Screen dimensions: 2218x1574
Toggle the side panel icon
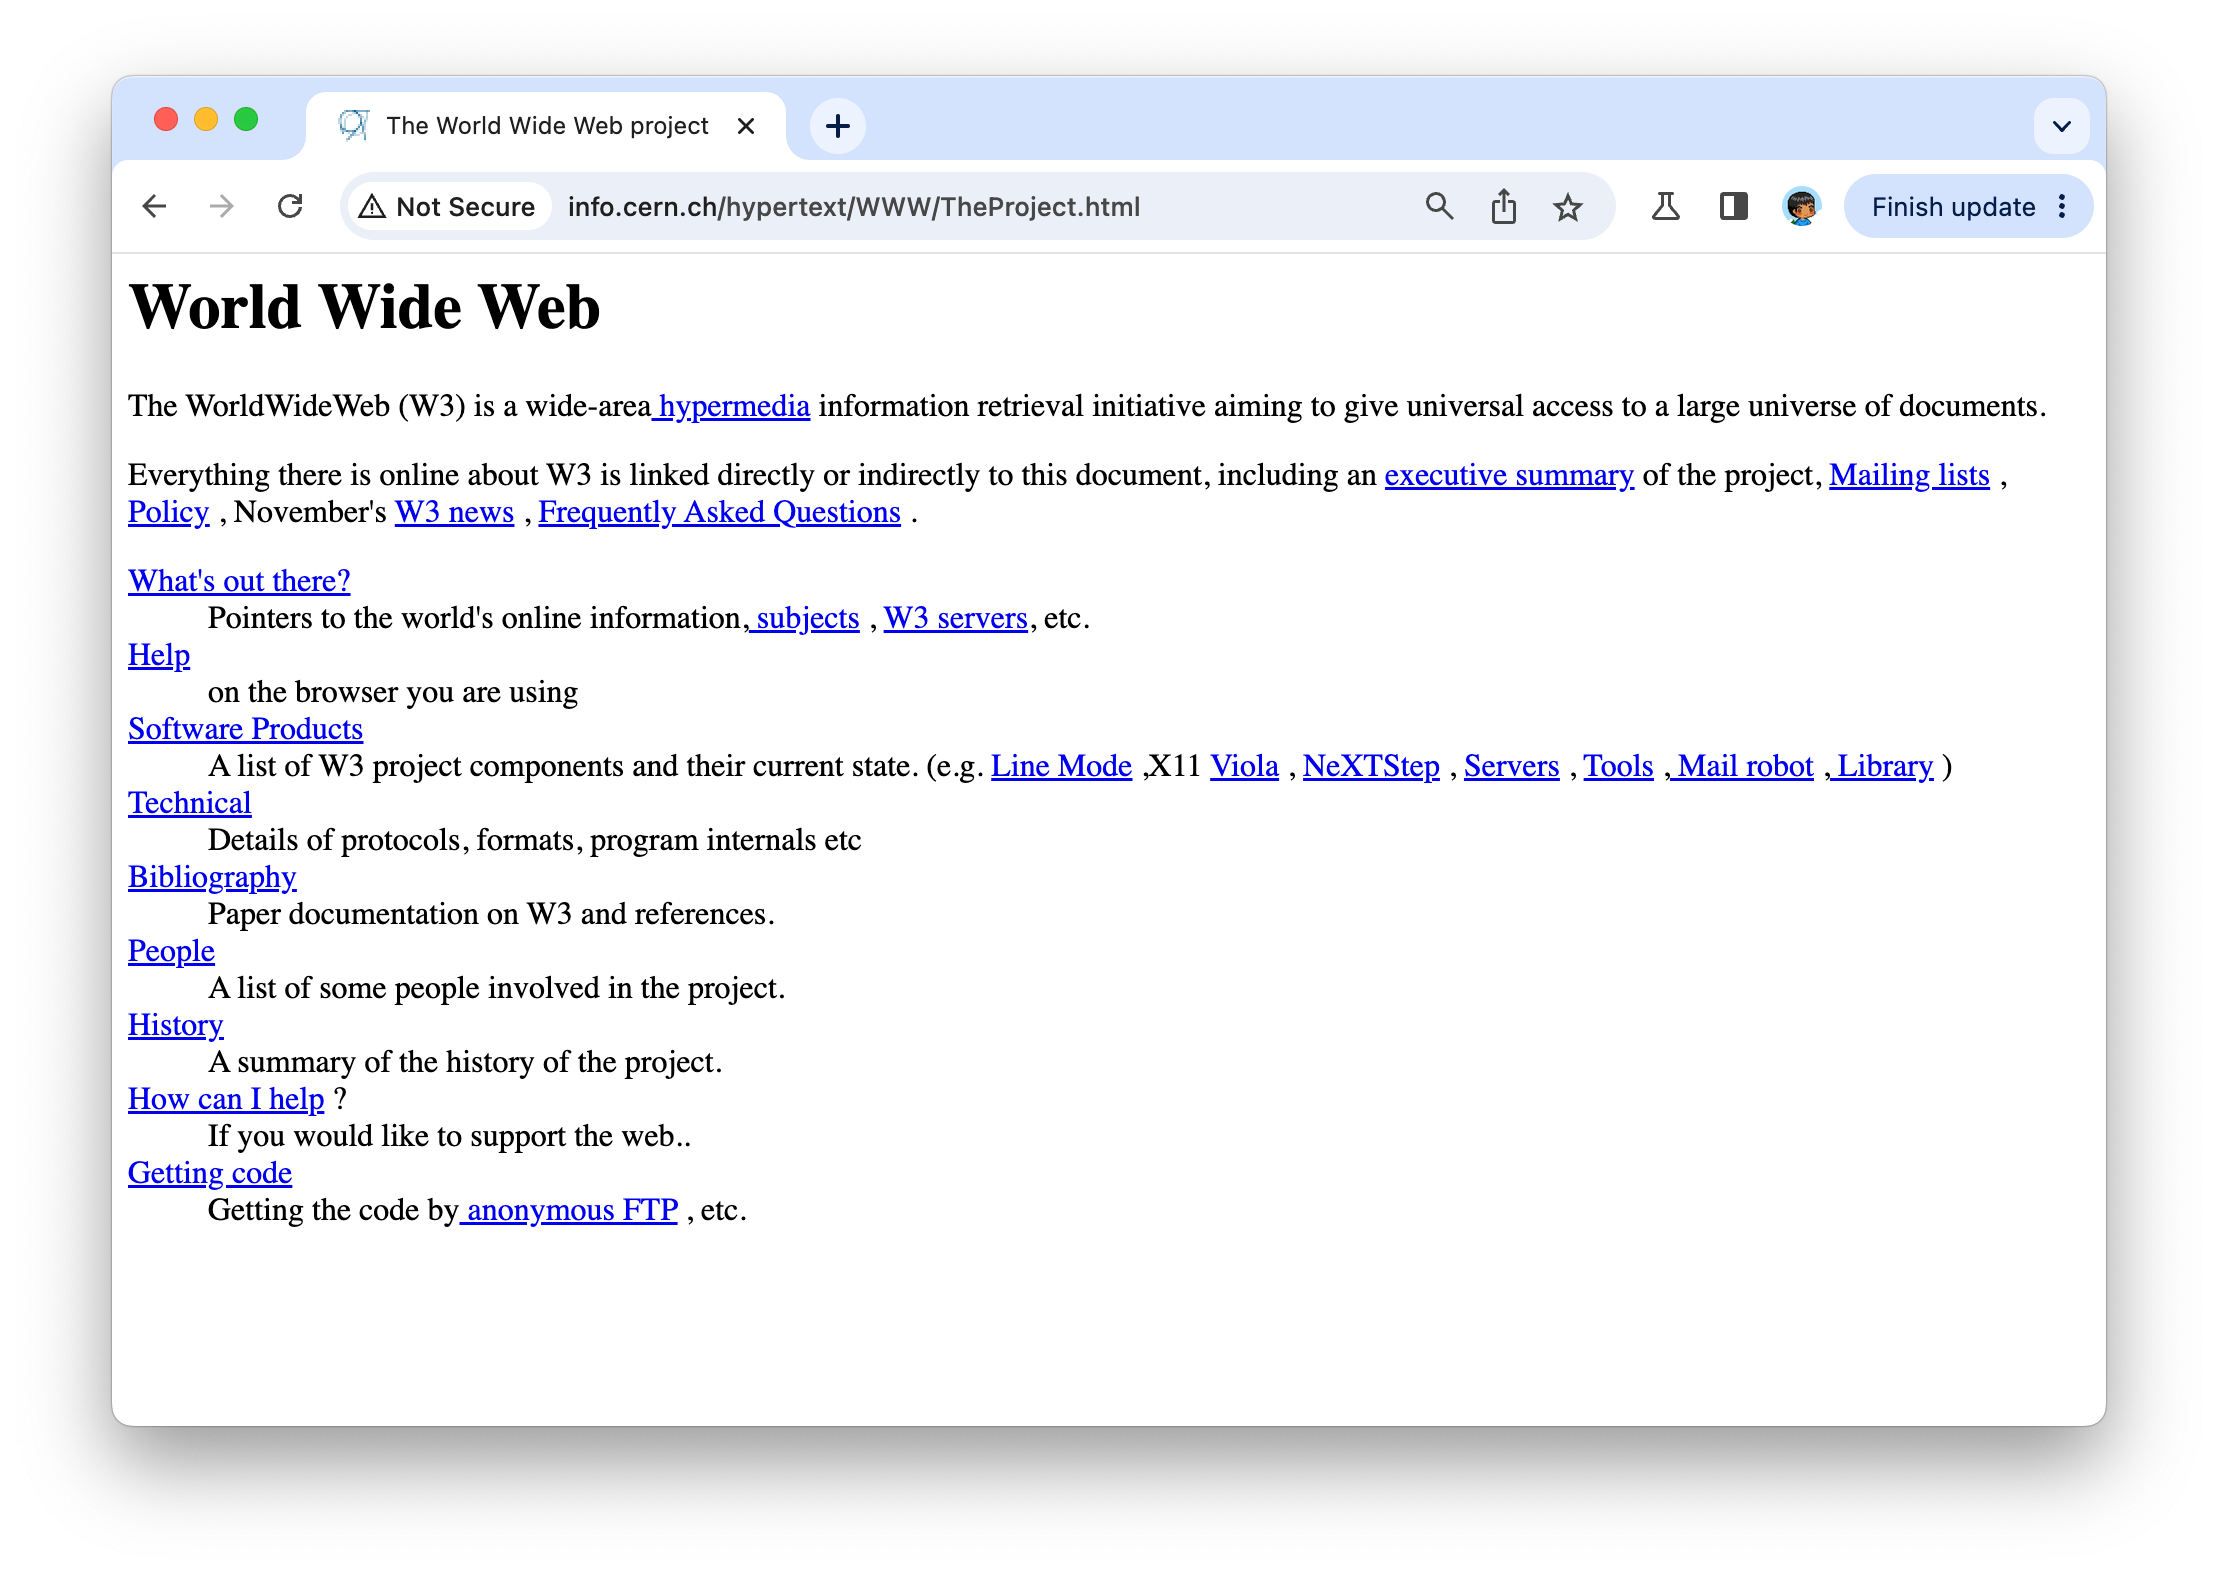tap(1733, 207)
